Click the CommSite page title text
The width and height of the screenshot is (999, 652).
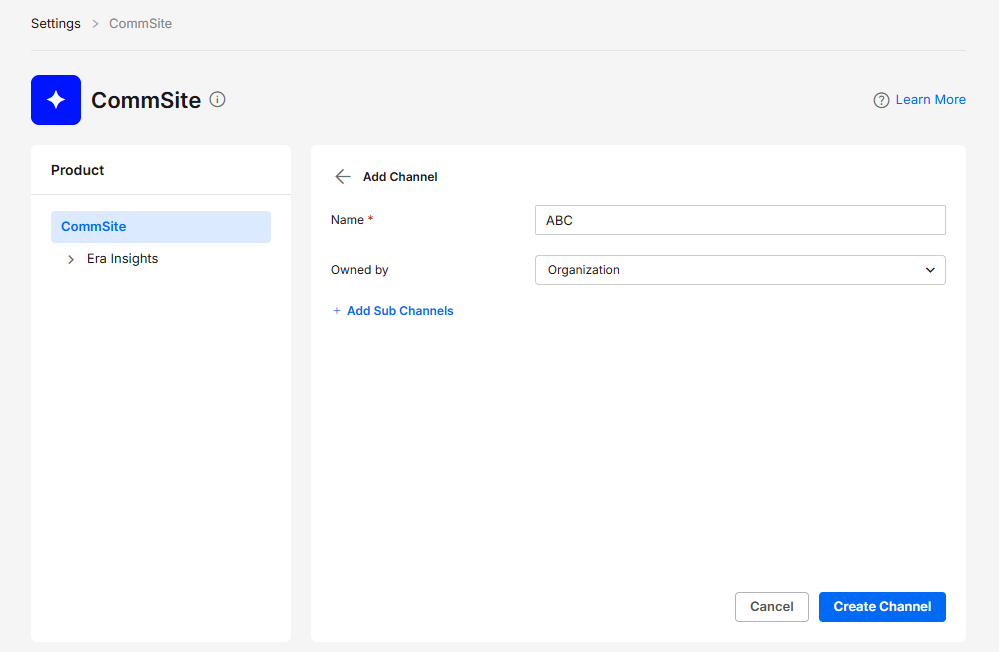point(146,100)
